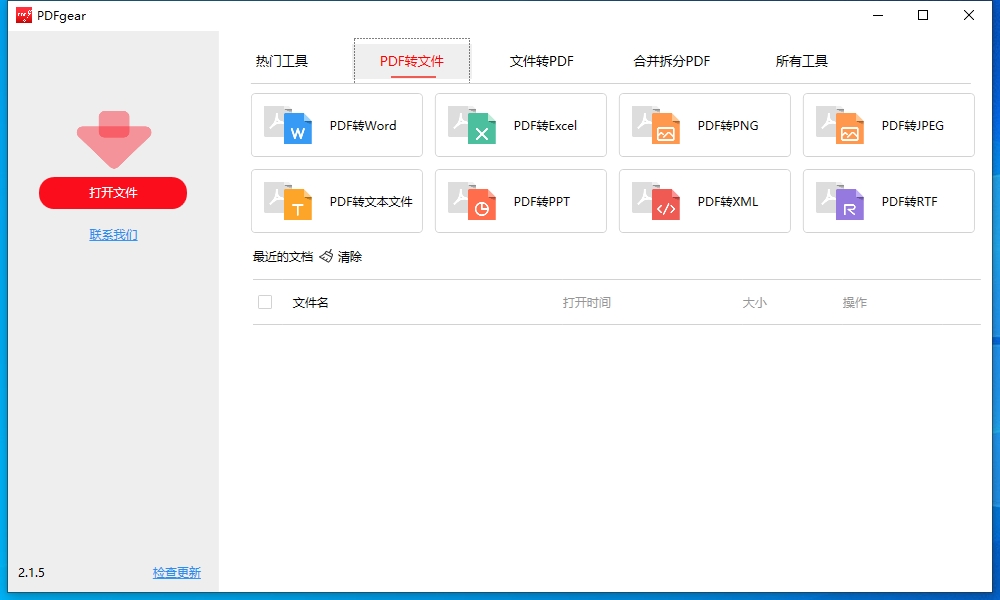Click the broom icon beside 清除
This screenshot has height=600, width=1000.
tap(326, 256)
